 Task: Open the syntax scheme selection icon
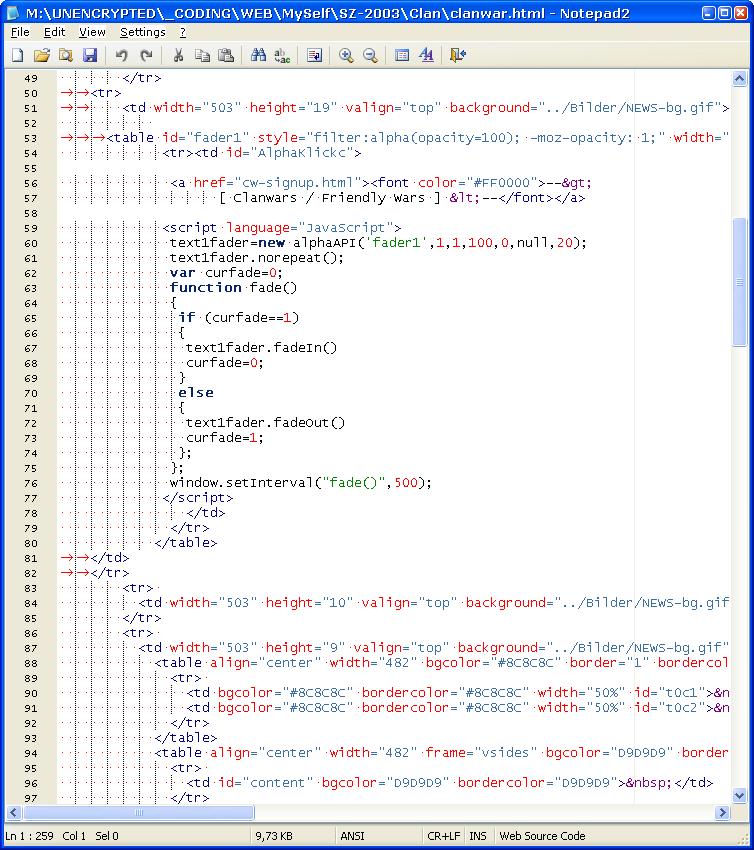[x=402, y=55]
